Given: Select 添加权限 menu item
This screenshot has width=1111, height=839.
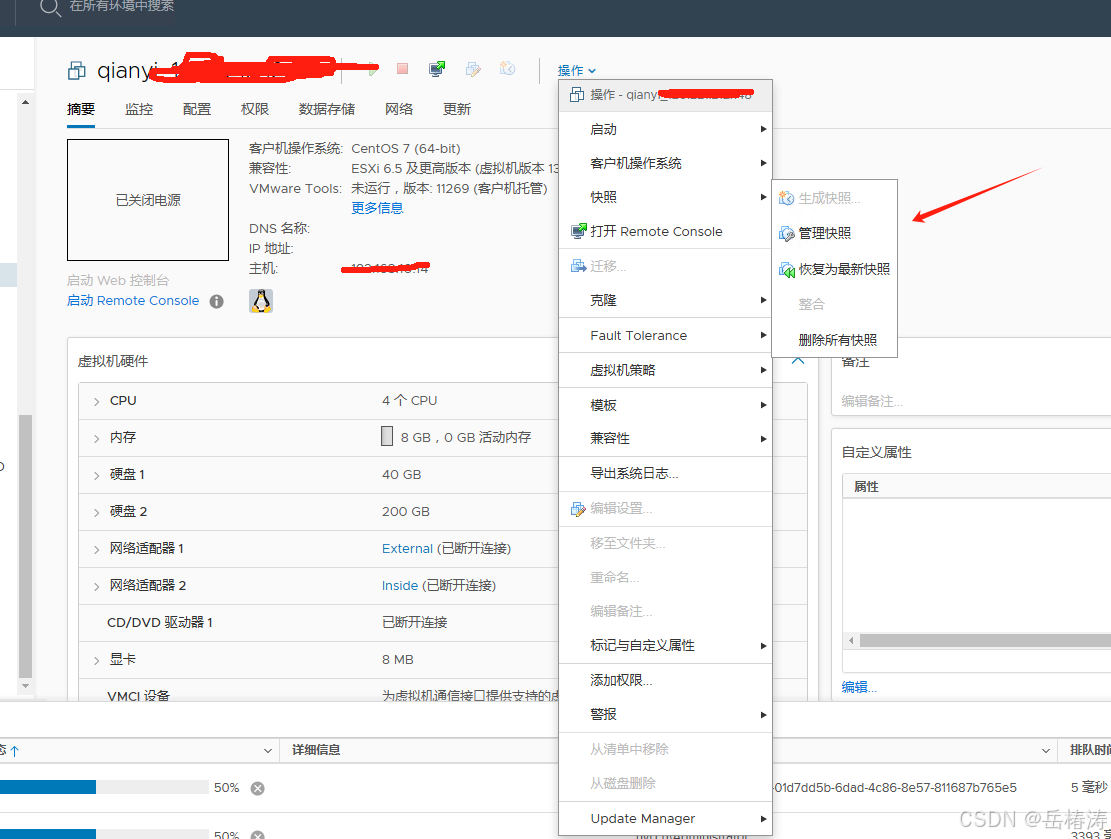Looking at the screenshot, I should click(x=665, y=680).
